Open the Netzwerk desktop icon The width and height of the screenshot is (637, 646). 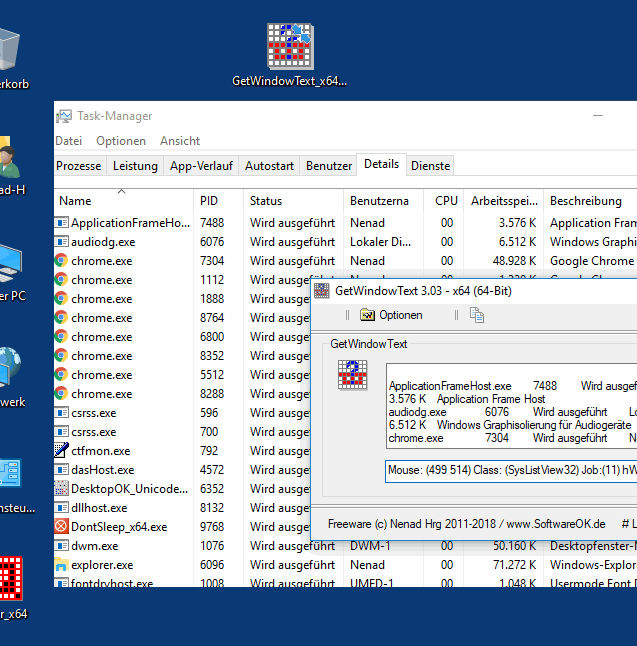tap(10, 369)
